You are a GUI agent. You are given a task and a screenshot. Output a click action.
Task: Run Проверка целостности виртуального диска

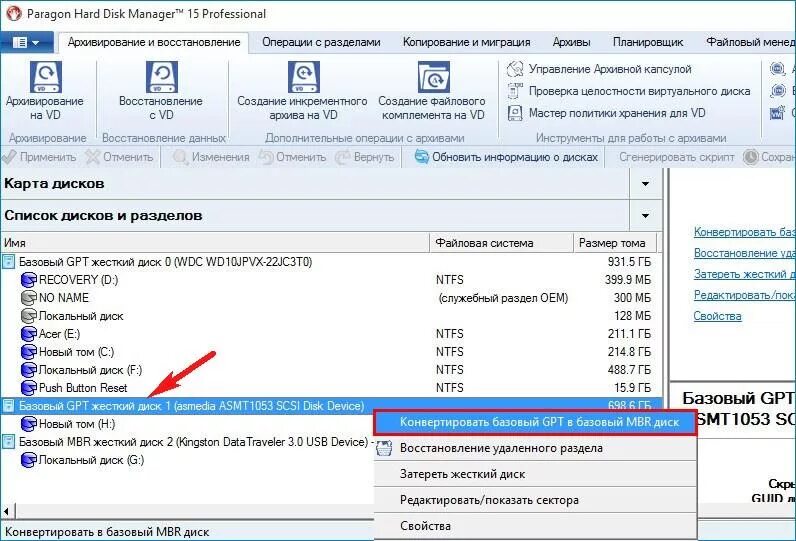[x=628, y=91]
